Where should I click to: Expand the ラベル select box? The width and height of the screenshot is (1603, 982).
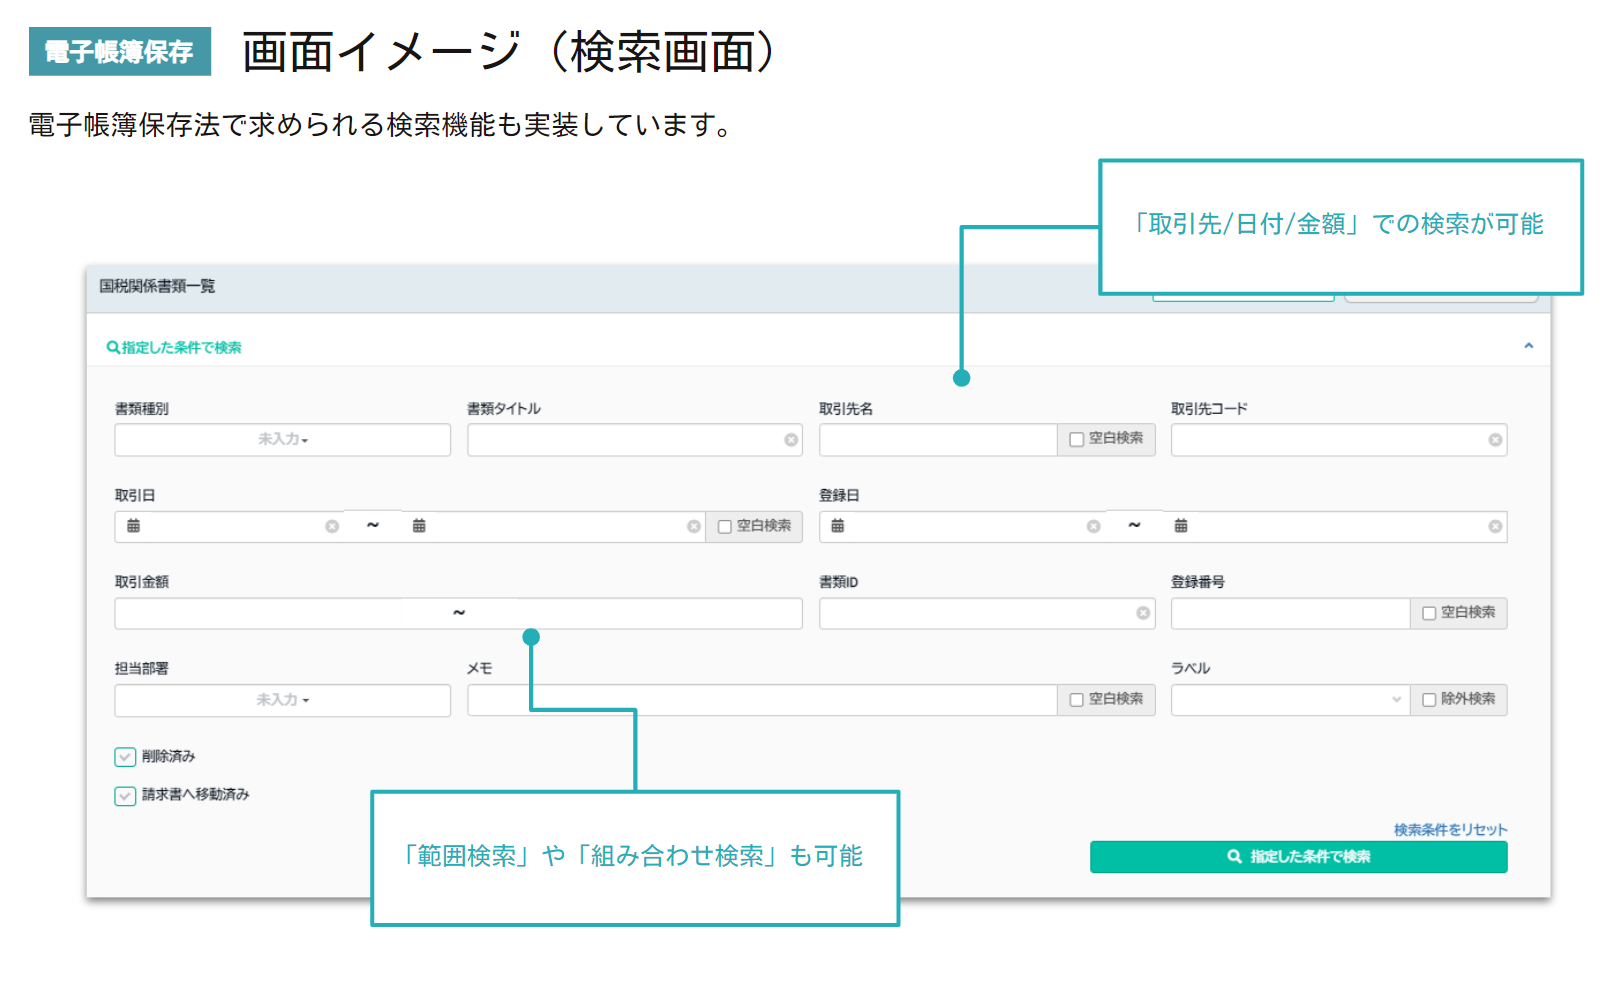pos(1290,700)
